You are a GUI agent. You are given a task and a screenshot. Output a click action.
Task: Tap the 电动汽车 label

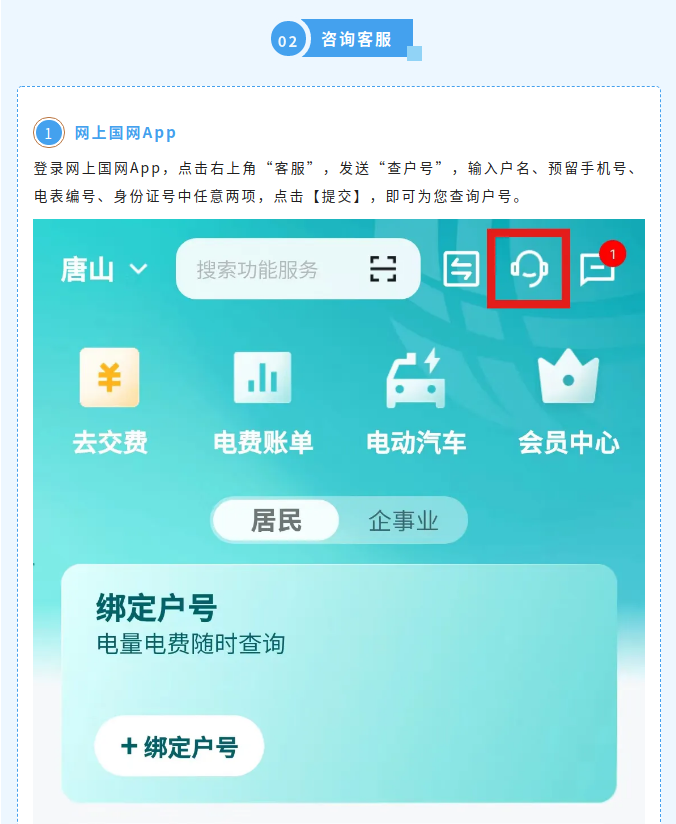[x=416, y=442]
